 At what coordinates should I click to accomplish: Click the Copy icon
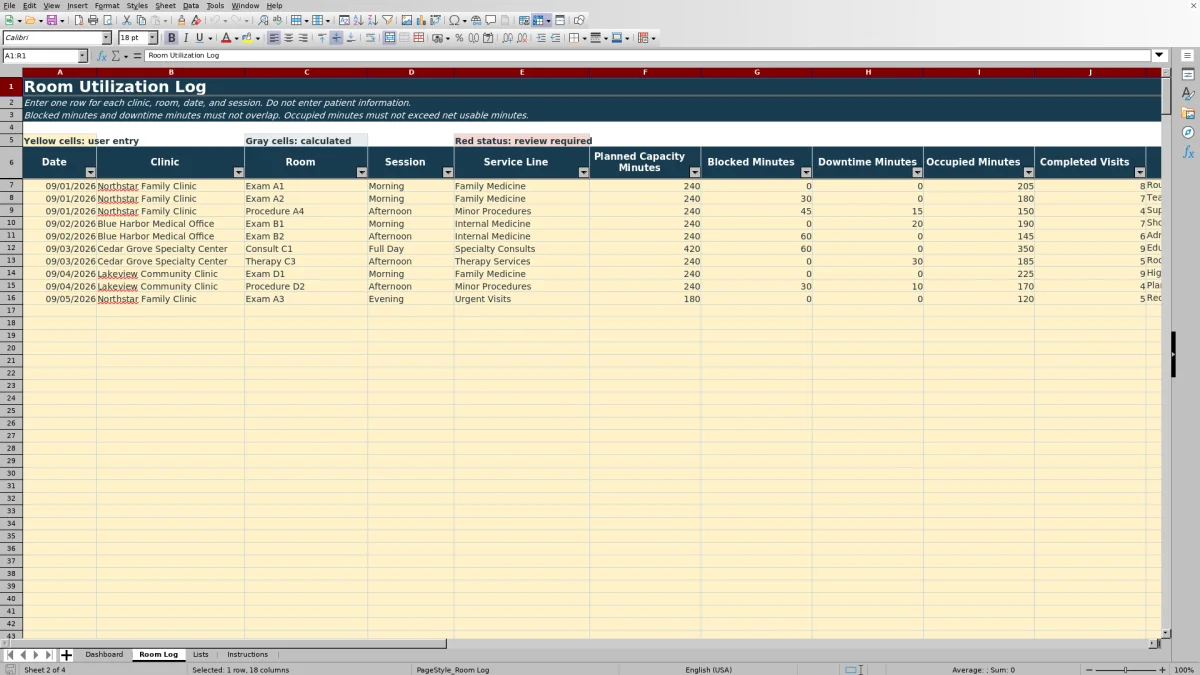pyautogui.click(x=141, y=20)
